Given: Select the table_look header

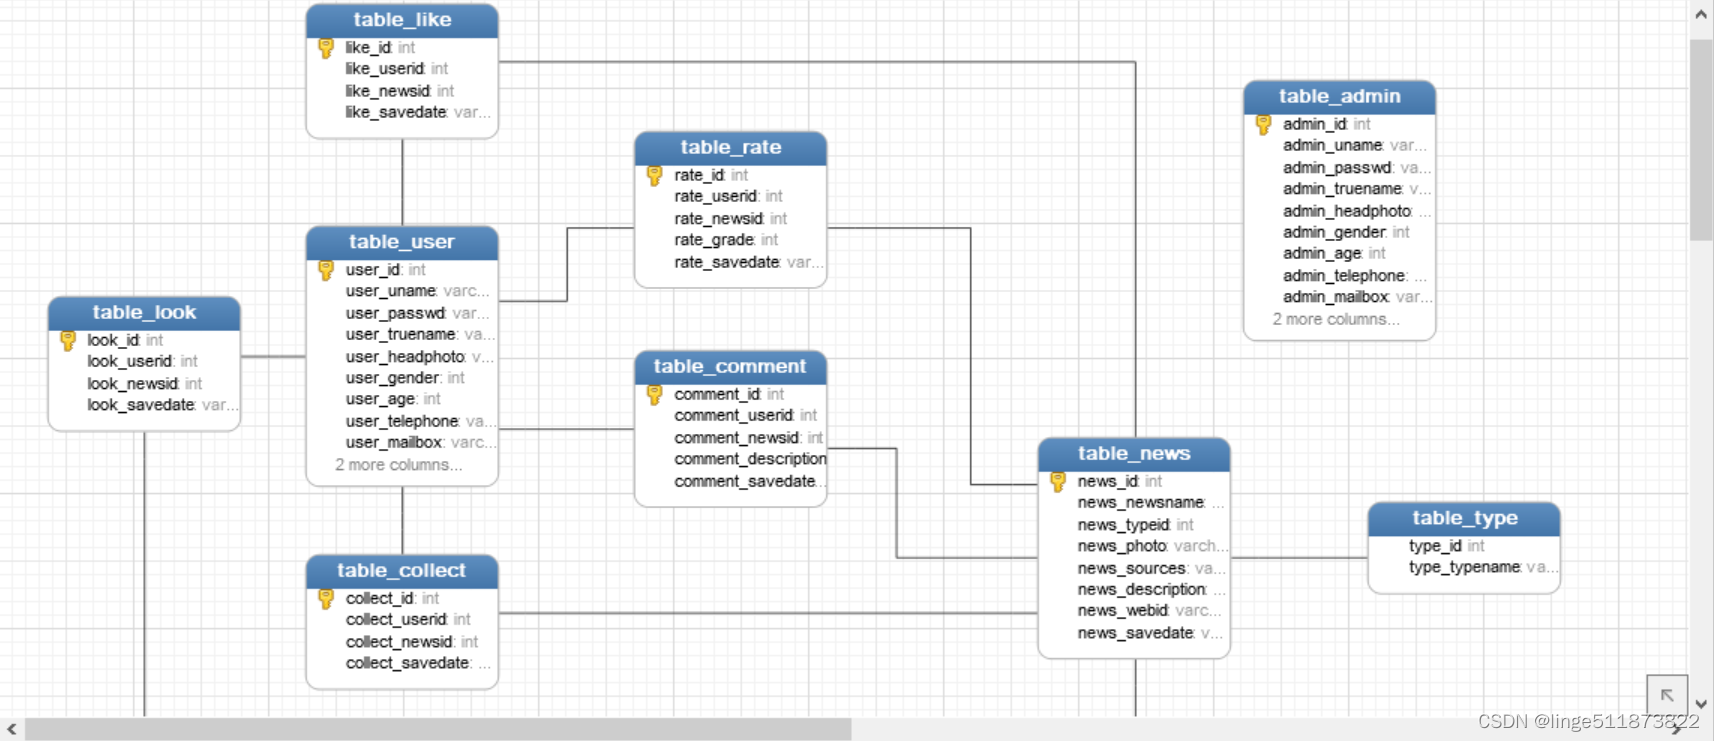Looking at the screenshot, I should pos(144,313).
